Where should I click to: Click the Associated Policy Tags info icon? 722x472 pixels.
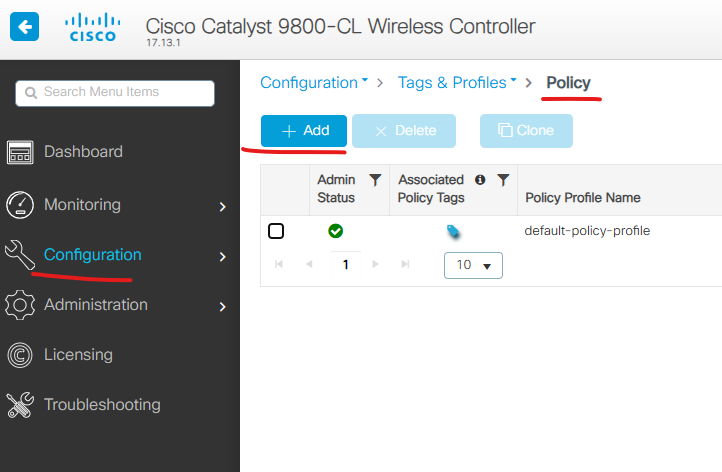(x=480, y=180)
